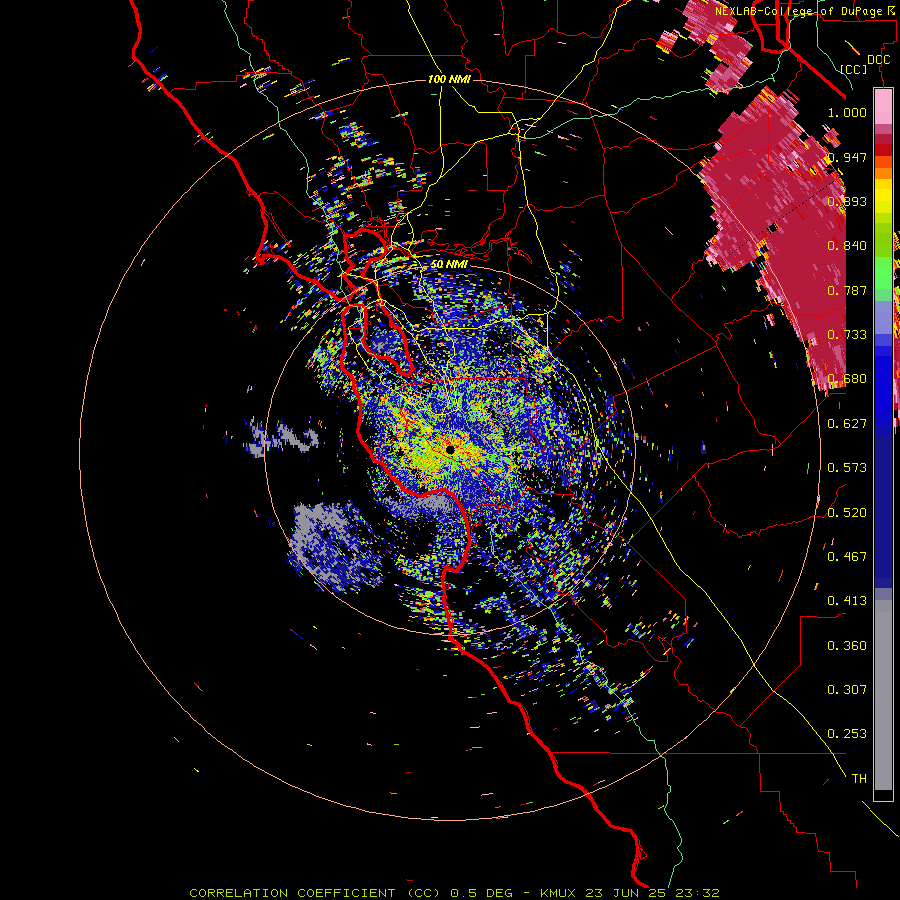Click the NEXLAB-College of DuPage credit text
The height and width of the screenshot is (900, 900).
[802, 11]
